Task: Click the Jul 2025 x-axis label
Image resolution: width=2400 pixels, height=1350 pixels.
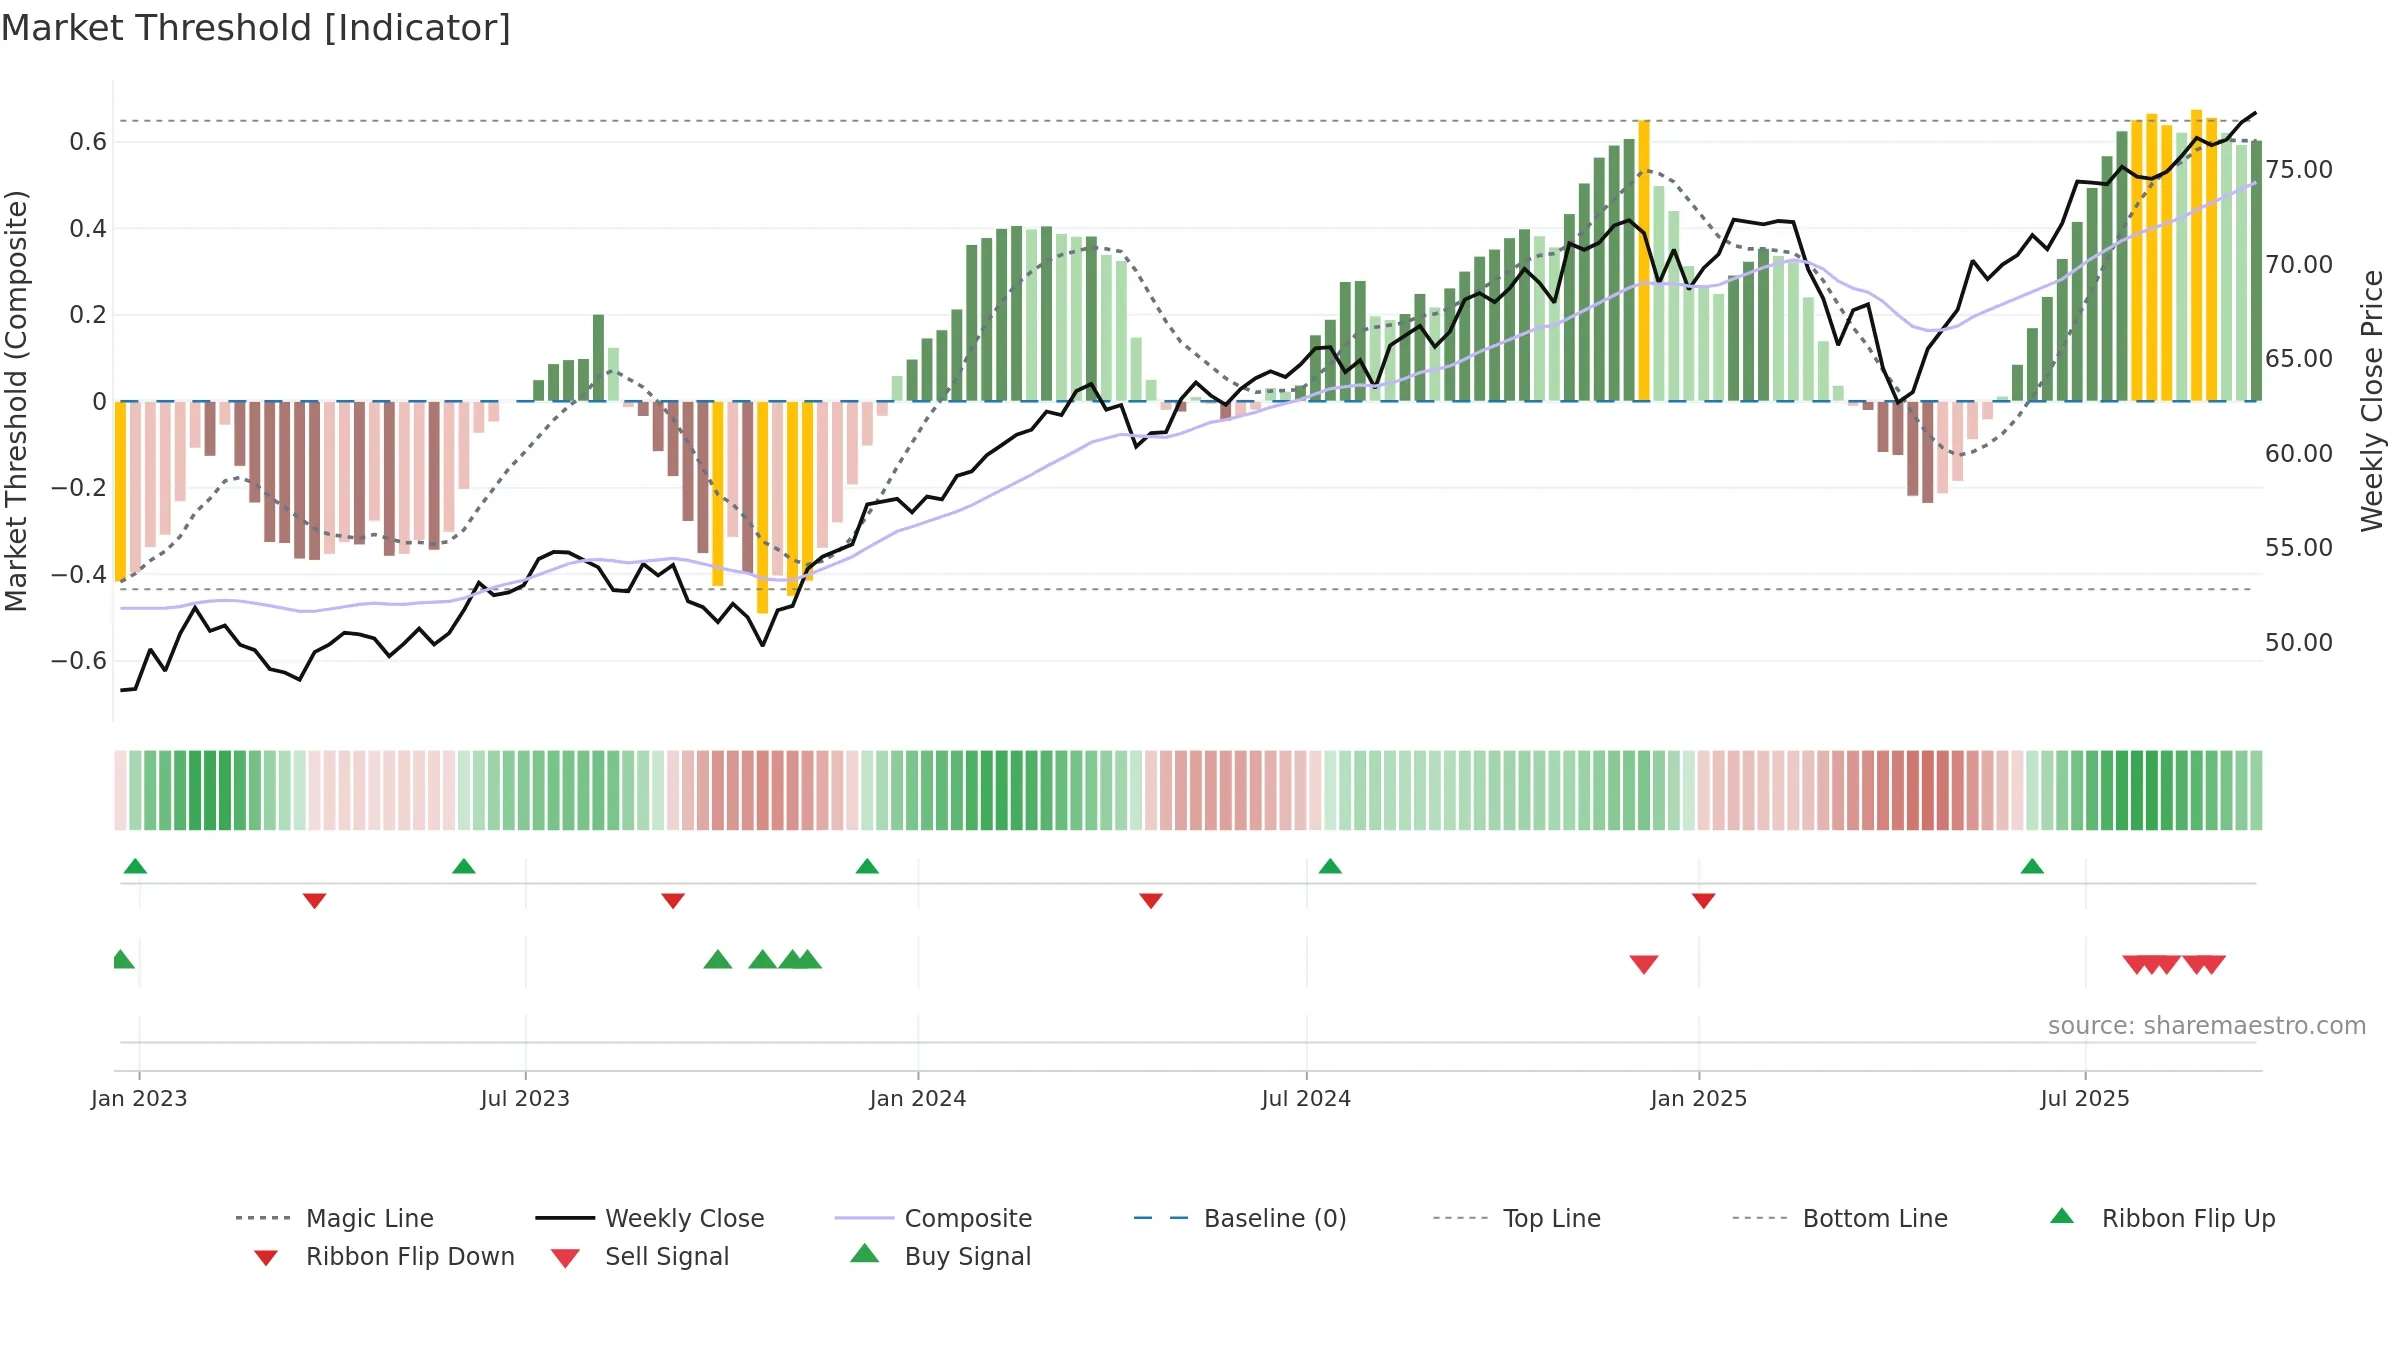Action: (x=2085, y=1098)
